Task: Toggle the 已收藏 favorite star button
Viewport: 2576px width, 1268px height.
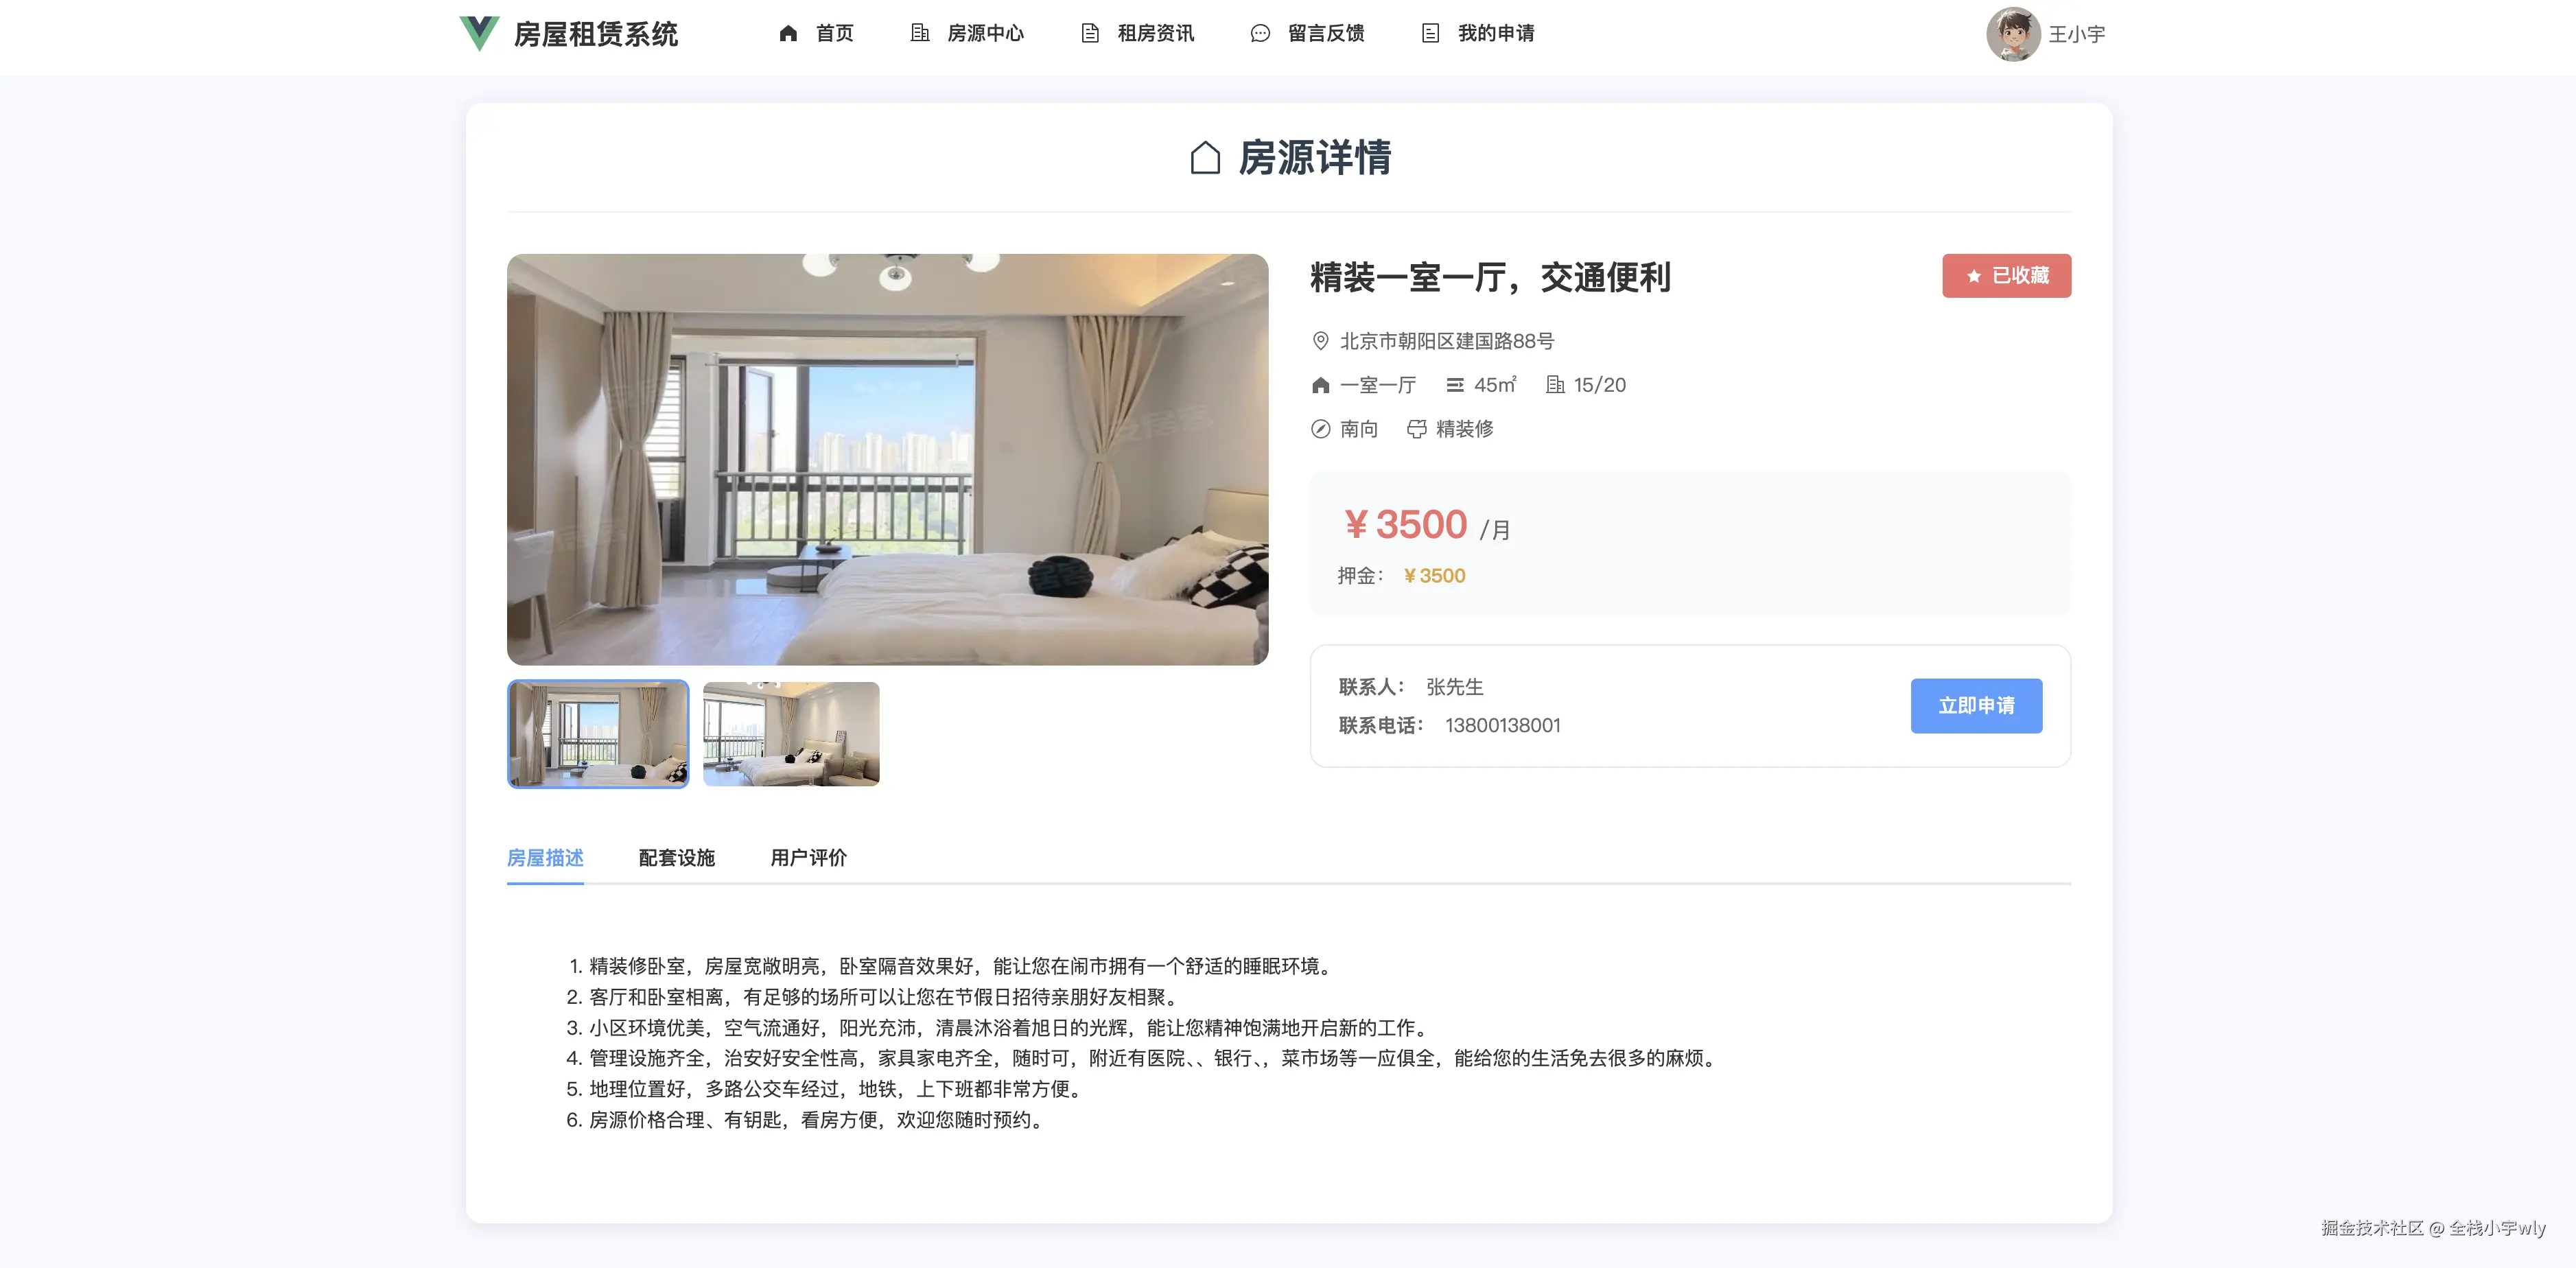Action: click(2006, 275)
